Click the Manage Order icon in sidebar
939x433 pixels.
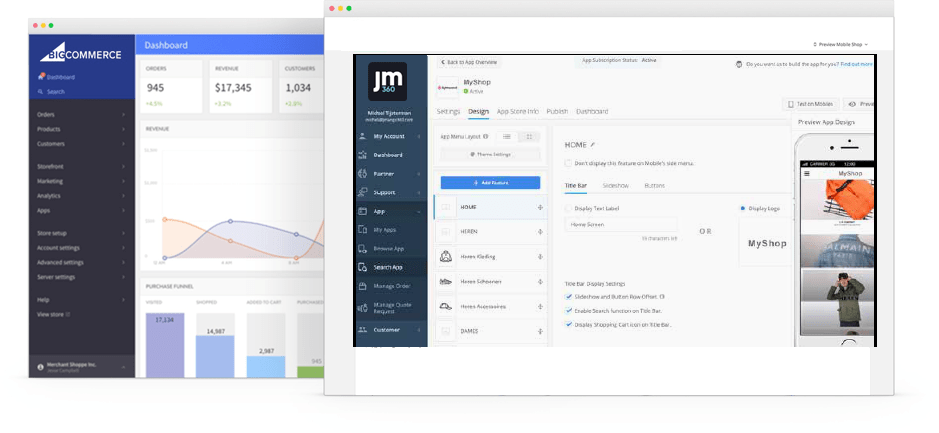363,286
